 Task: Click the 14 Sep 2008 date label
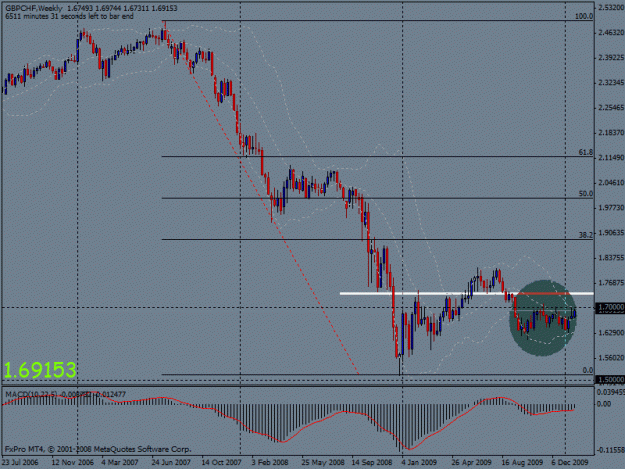371,462
